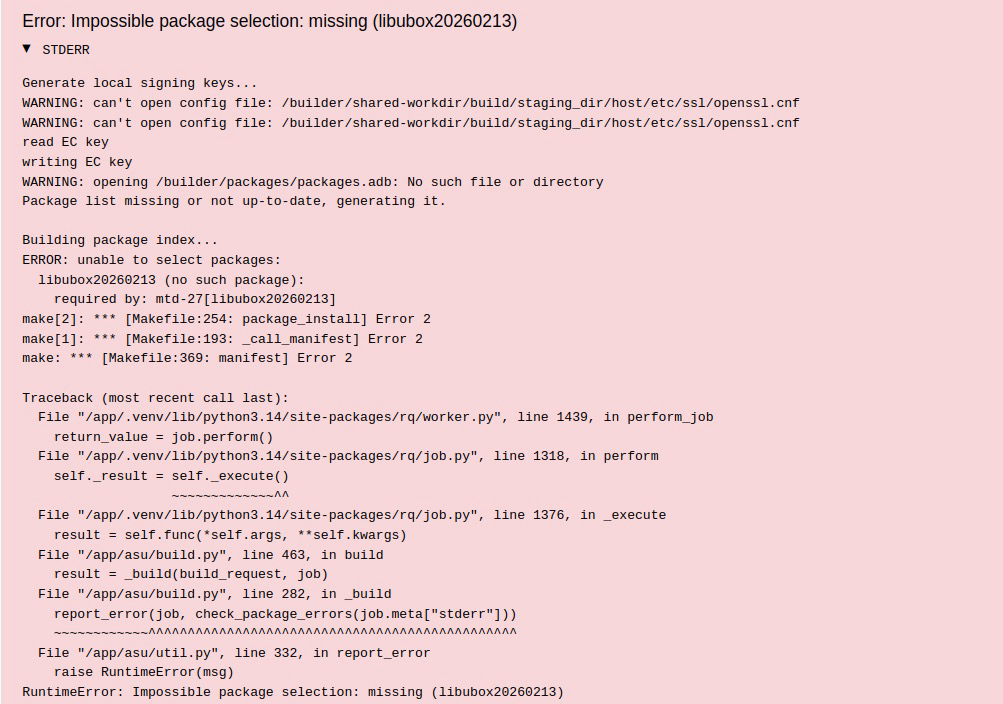Click the 'read EC key' line

(65, 142)
